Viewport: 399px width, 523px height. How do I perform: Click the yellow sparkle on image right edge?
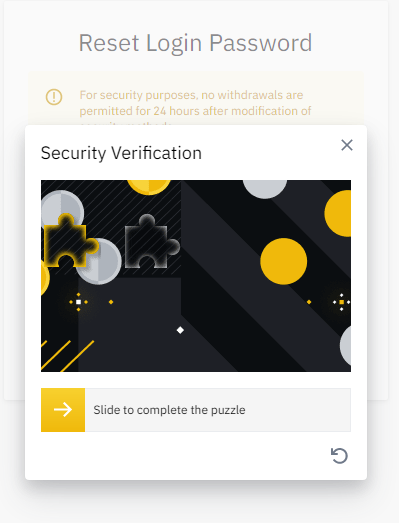pos(342,302)
